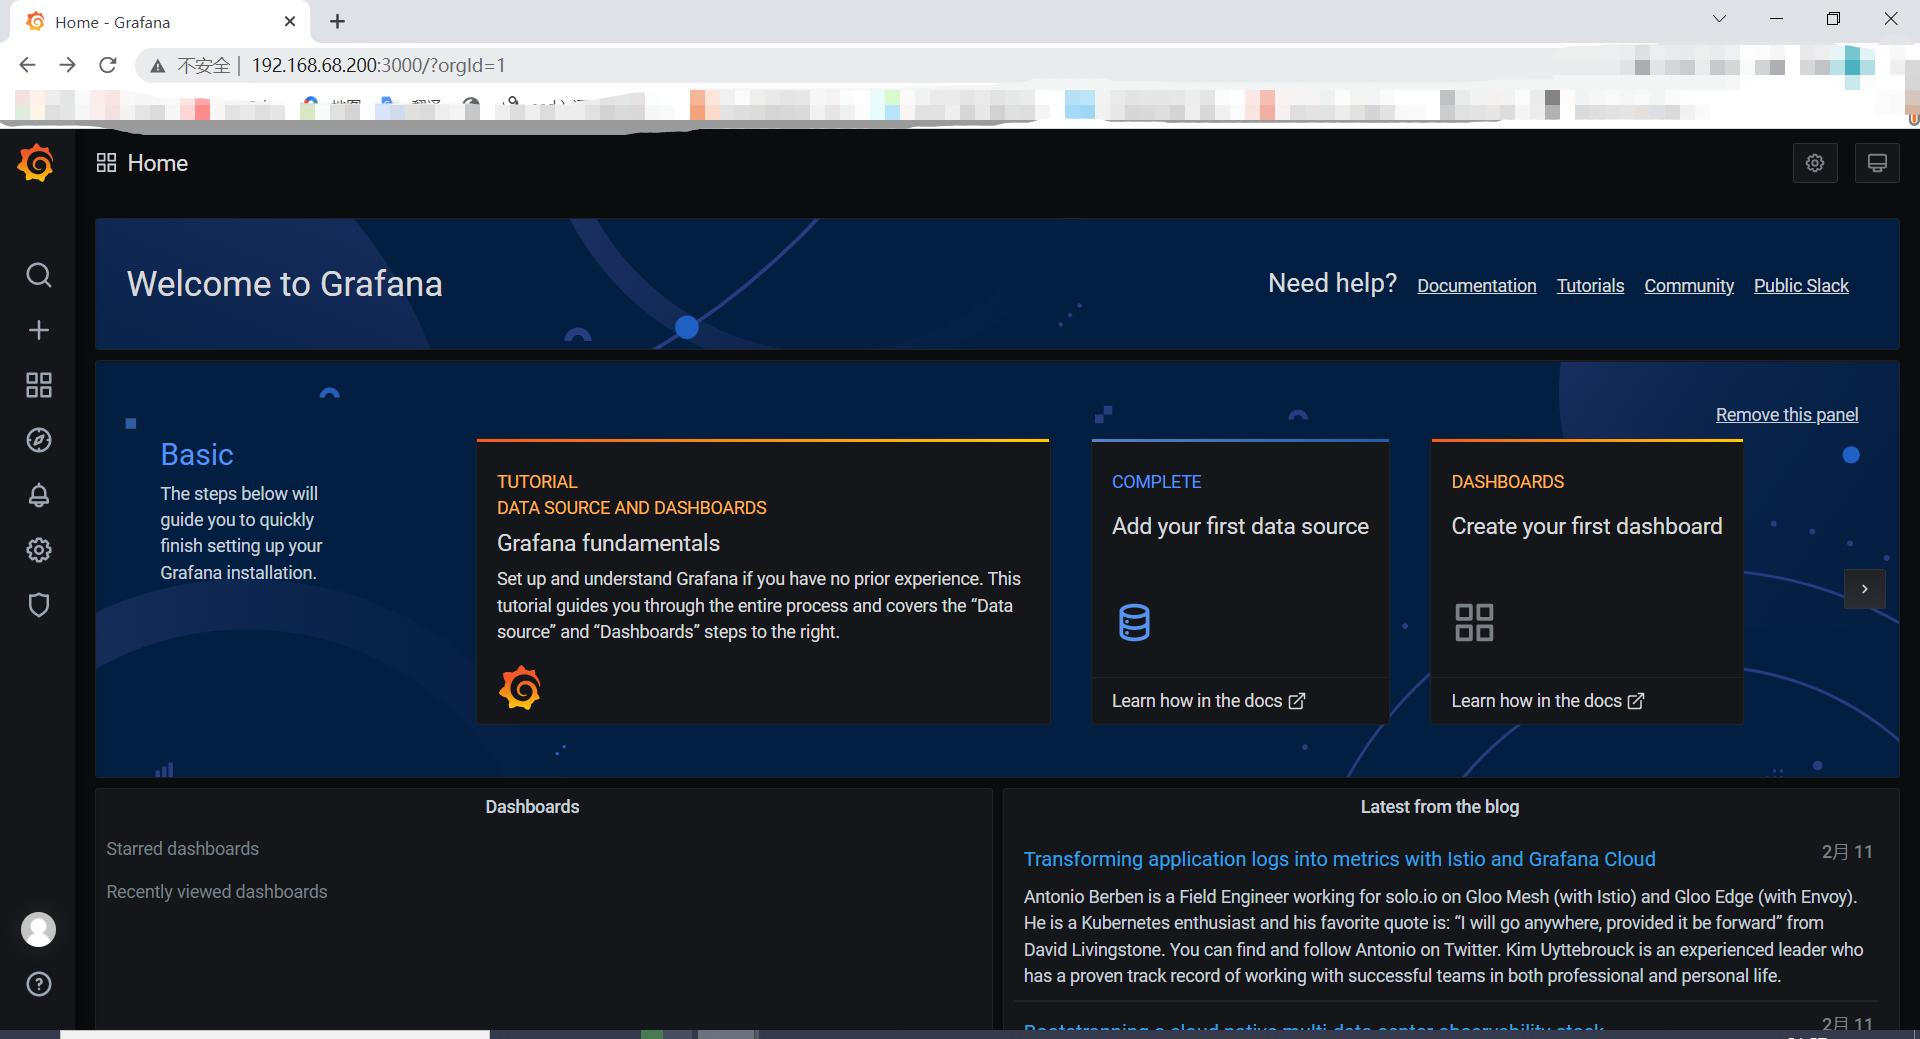Go forward with the browser forward arrow

point(67,65)
